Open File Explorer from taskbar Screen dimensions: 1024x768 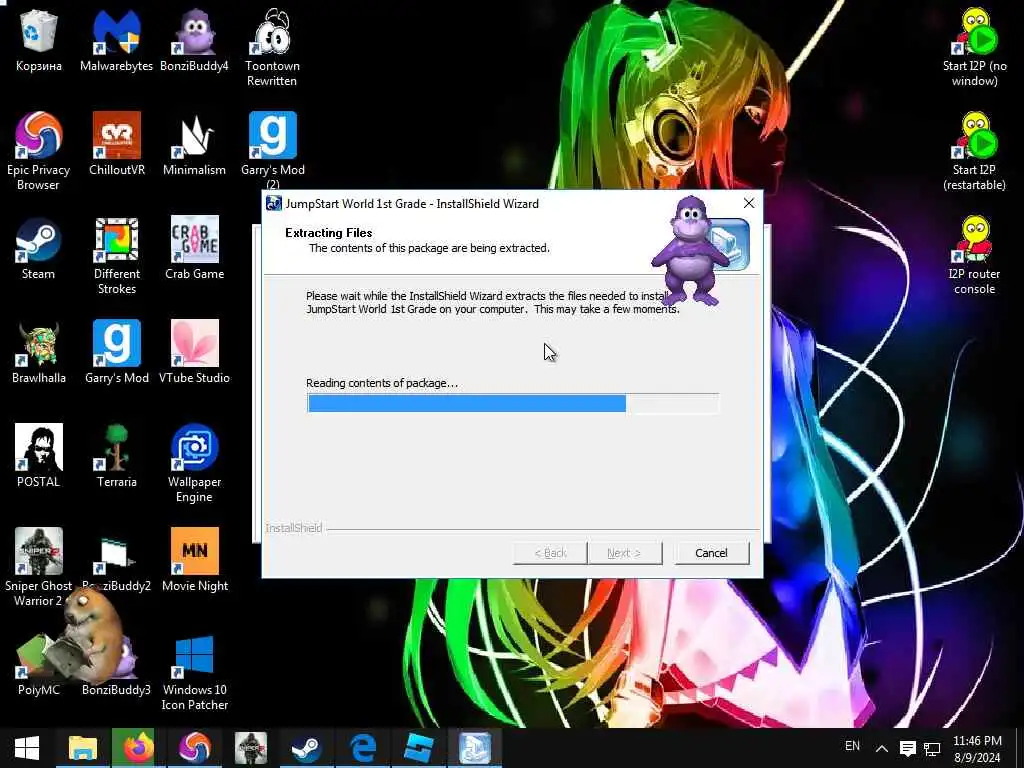point(83,748)
